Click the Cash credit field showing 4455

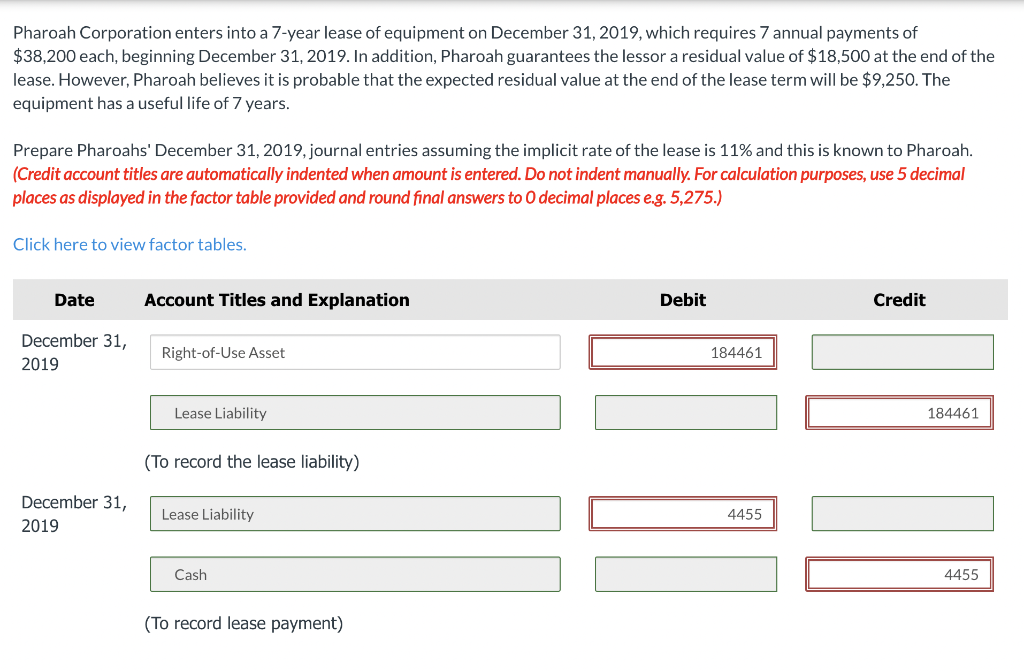click(899, 574)
